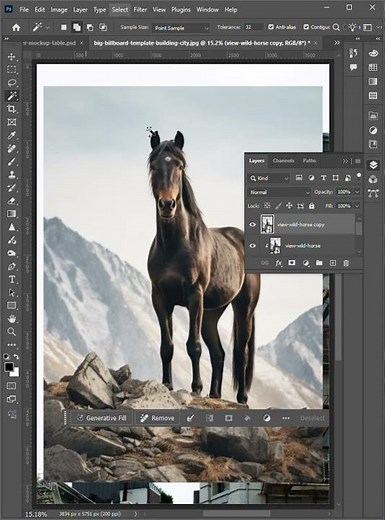Select the Eyedropper tool
This screenshot has width=385, height=520.
pyautogui.click(x=12, y=135)
